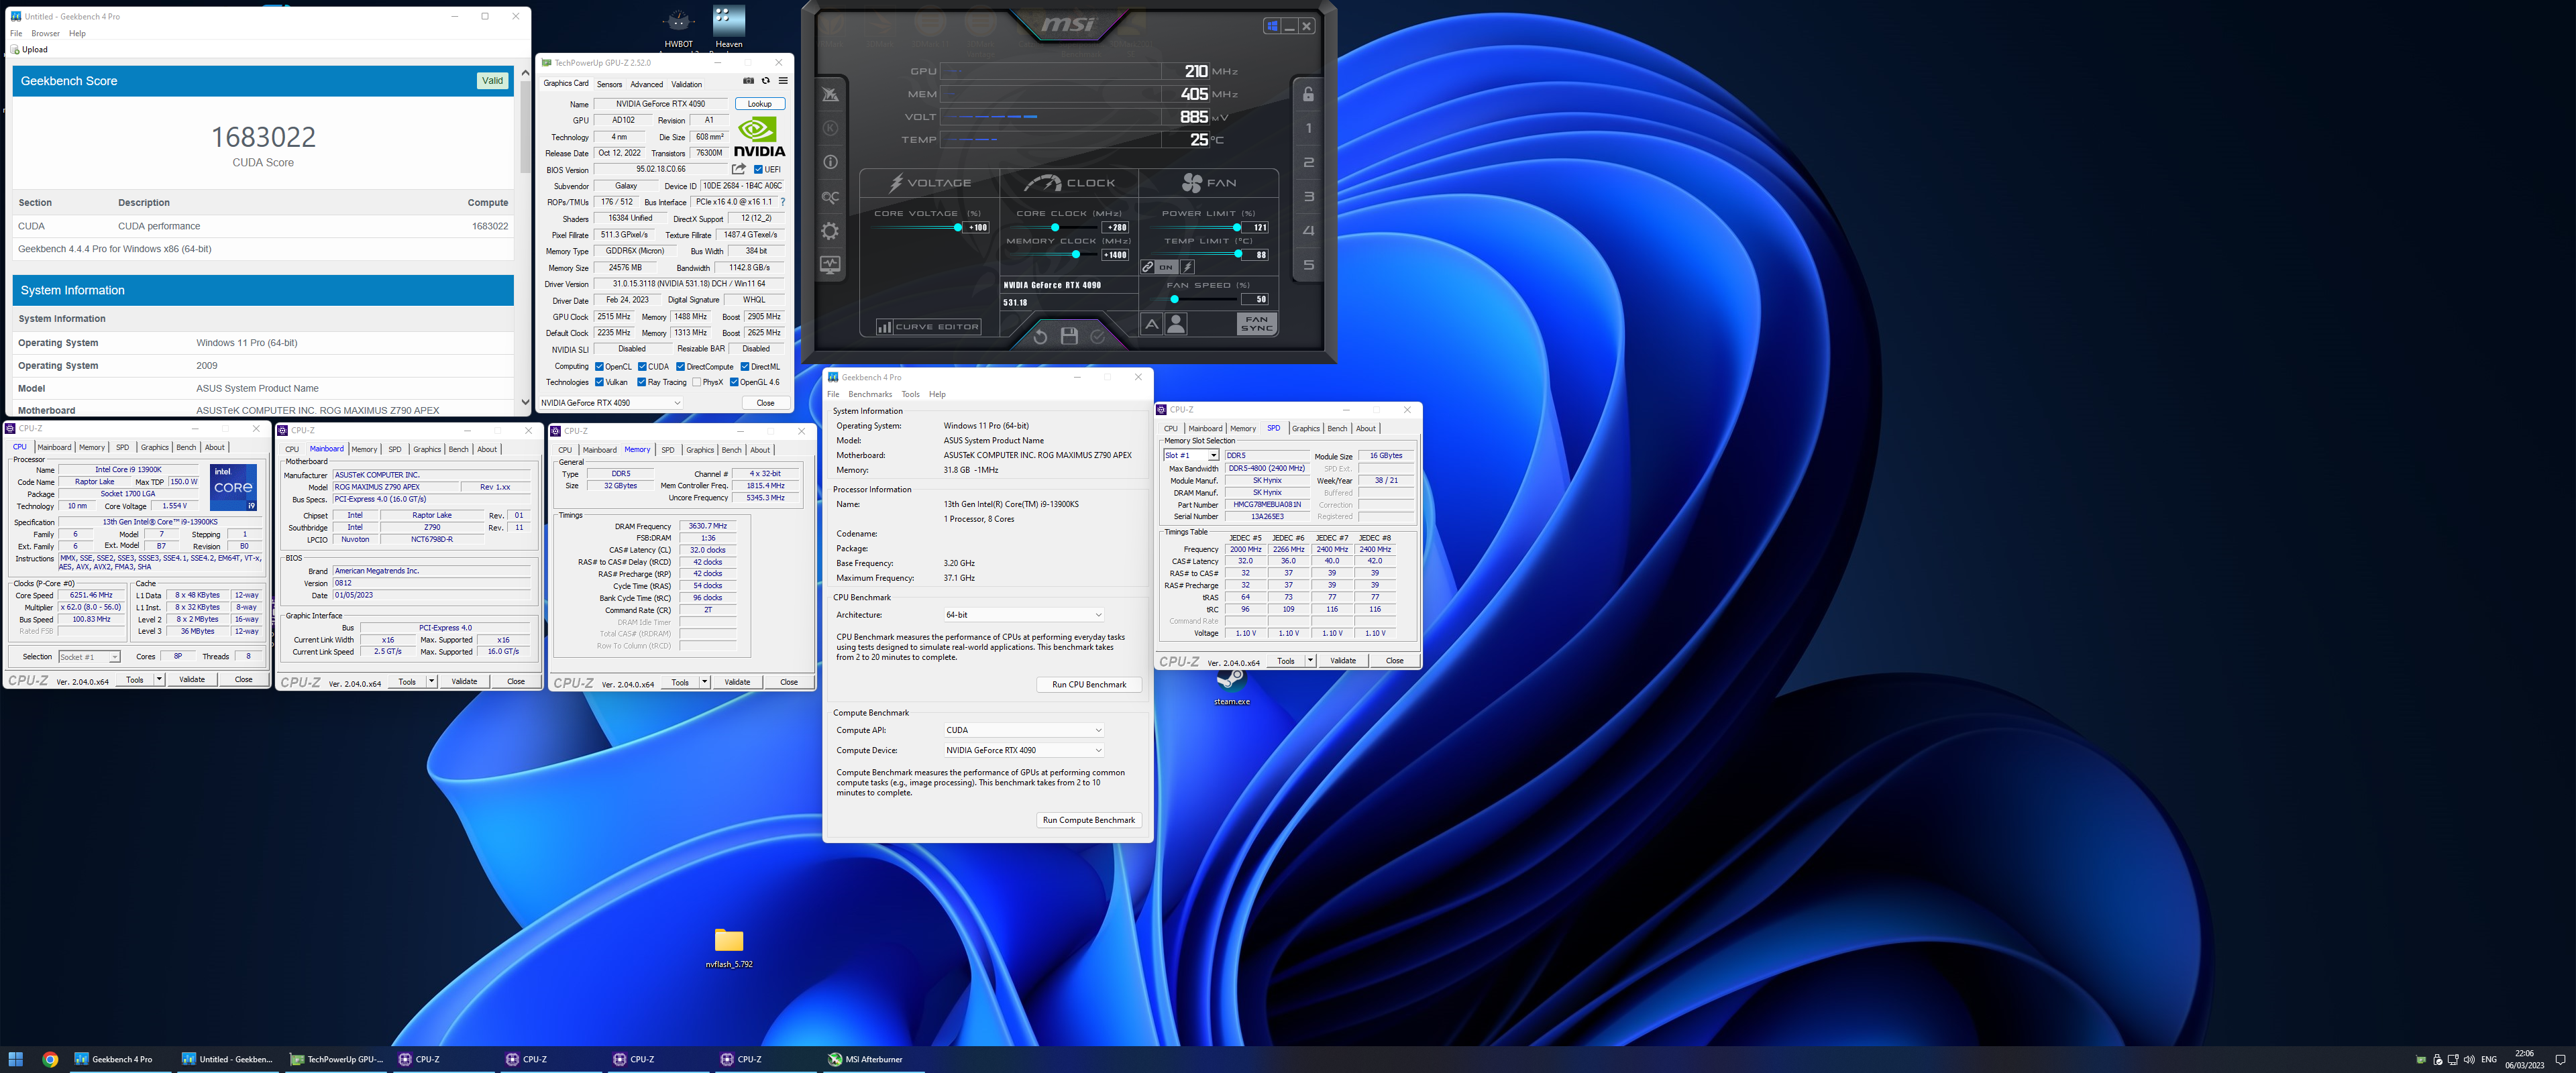Select Afterburner profile slot 3
Viewport: 2576px width, 1073px height.
click(1308, 197)
